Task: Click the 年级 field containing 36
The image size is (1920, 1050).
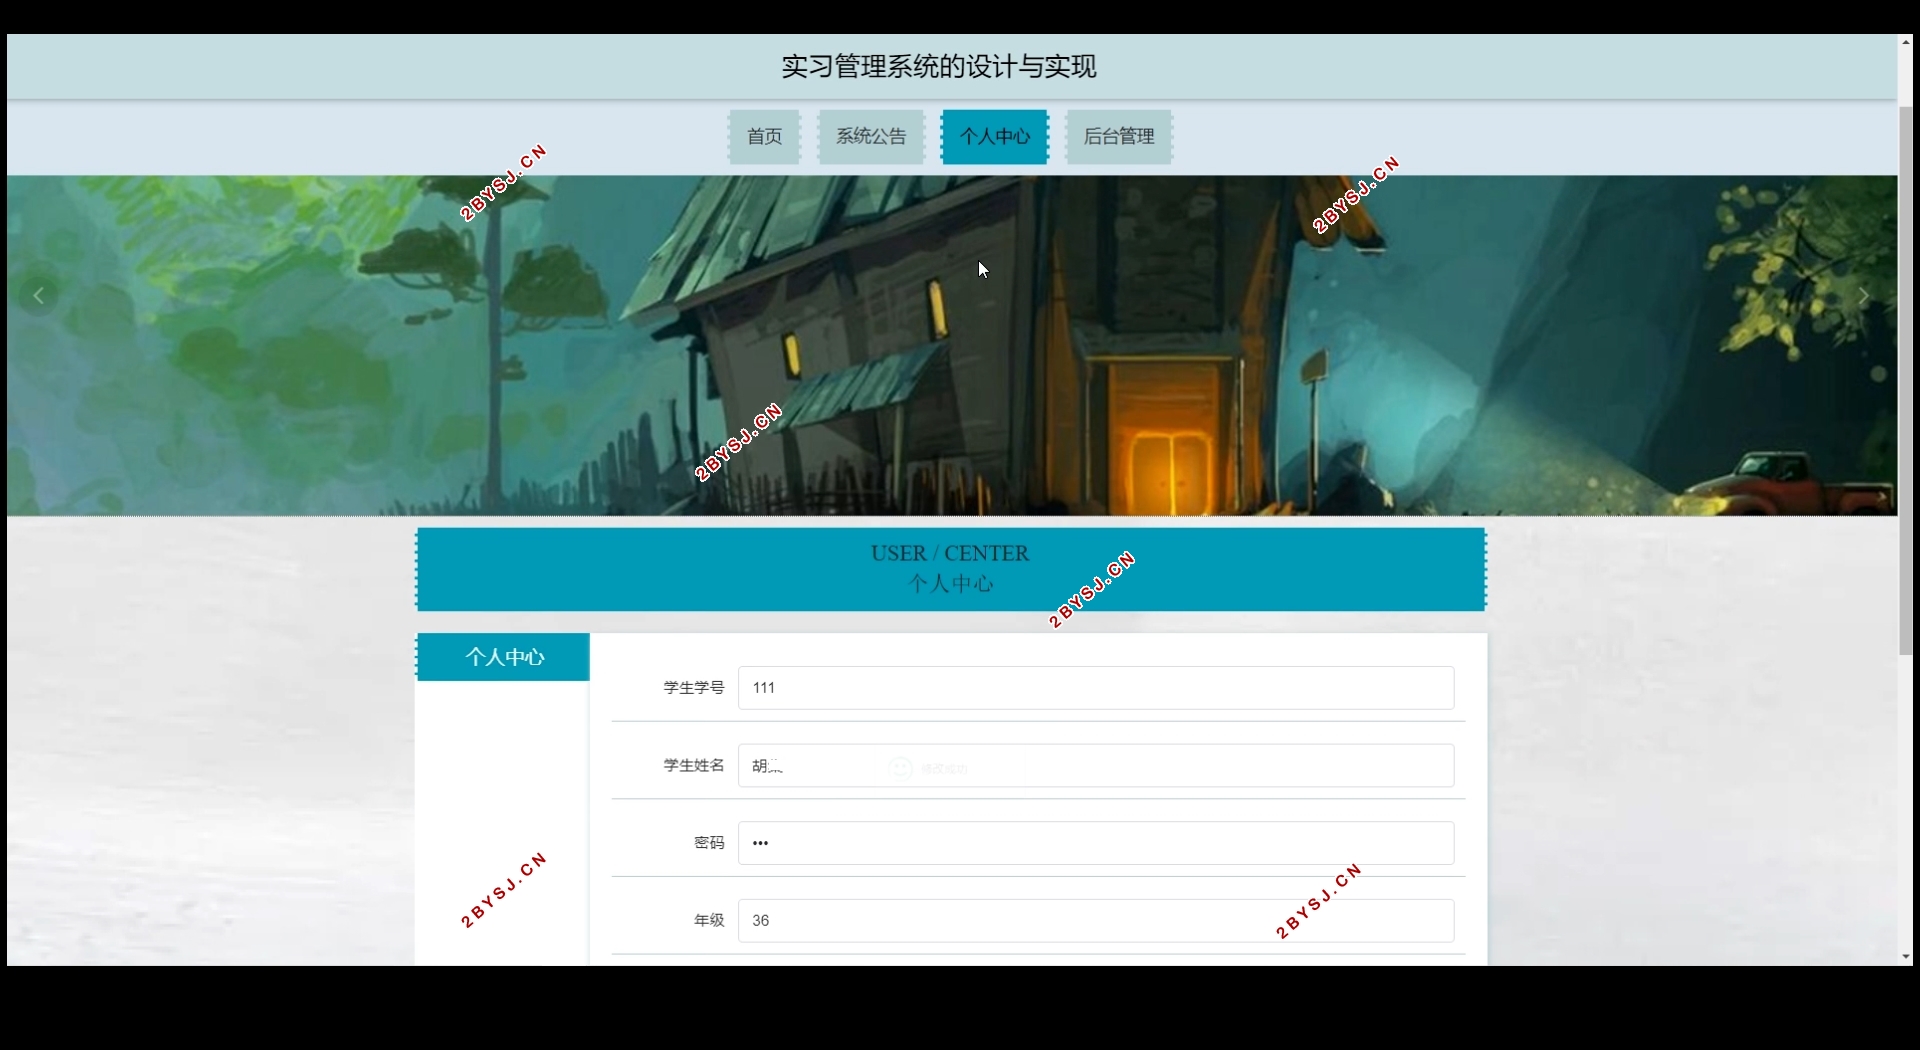Action: pyautogui.click(x=1096, y=921)
